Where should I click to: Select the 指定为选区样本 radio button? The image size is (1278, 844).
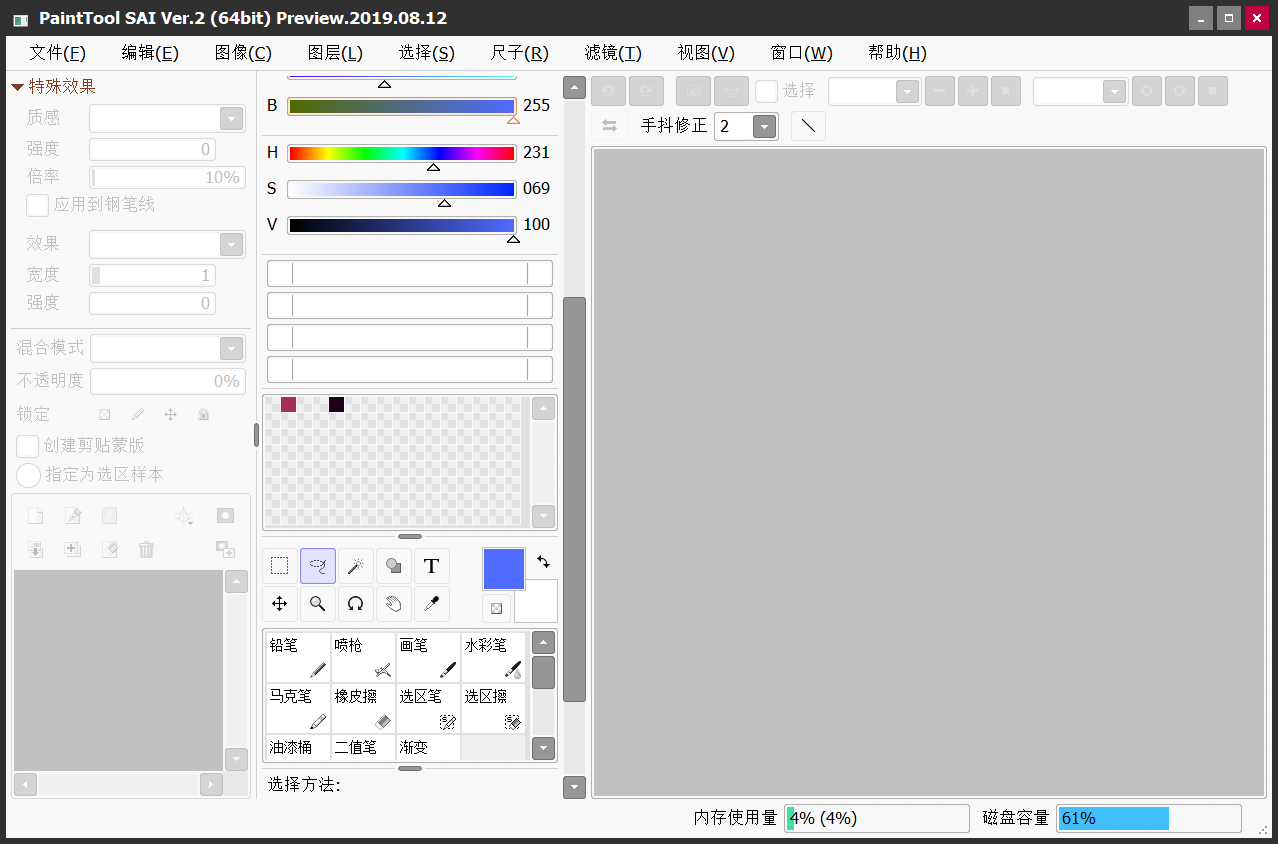28,475
